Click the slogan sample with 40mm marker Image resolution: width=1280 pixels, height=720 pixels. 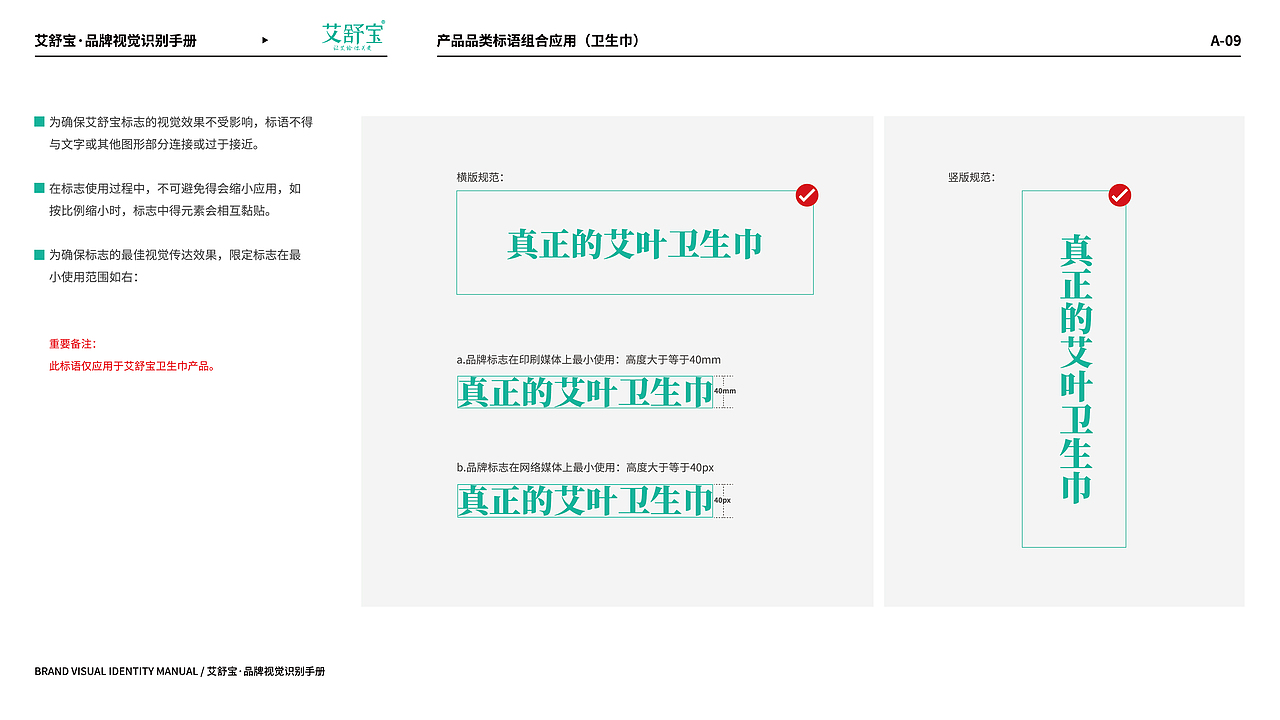point(585,392)
